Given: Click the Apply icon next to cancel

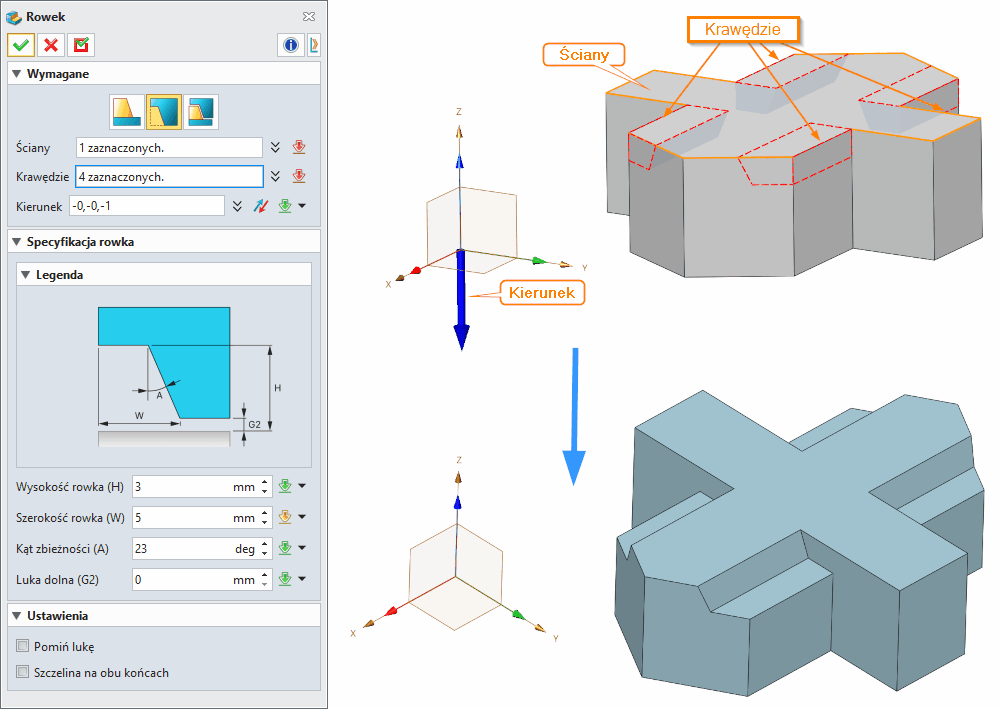Looking at the screenshot, I should tap(80, 45).
